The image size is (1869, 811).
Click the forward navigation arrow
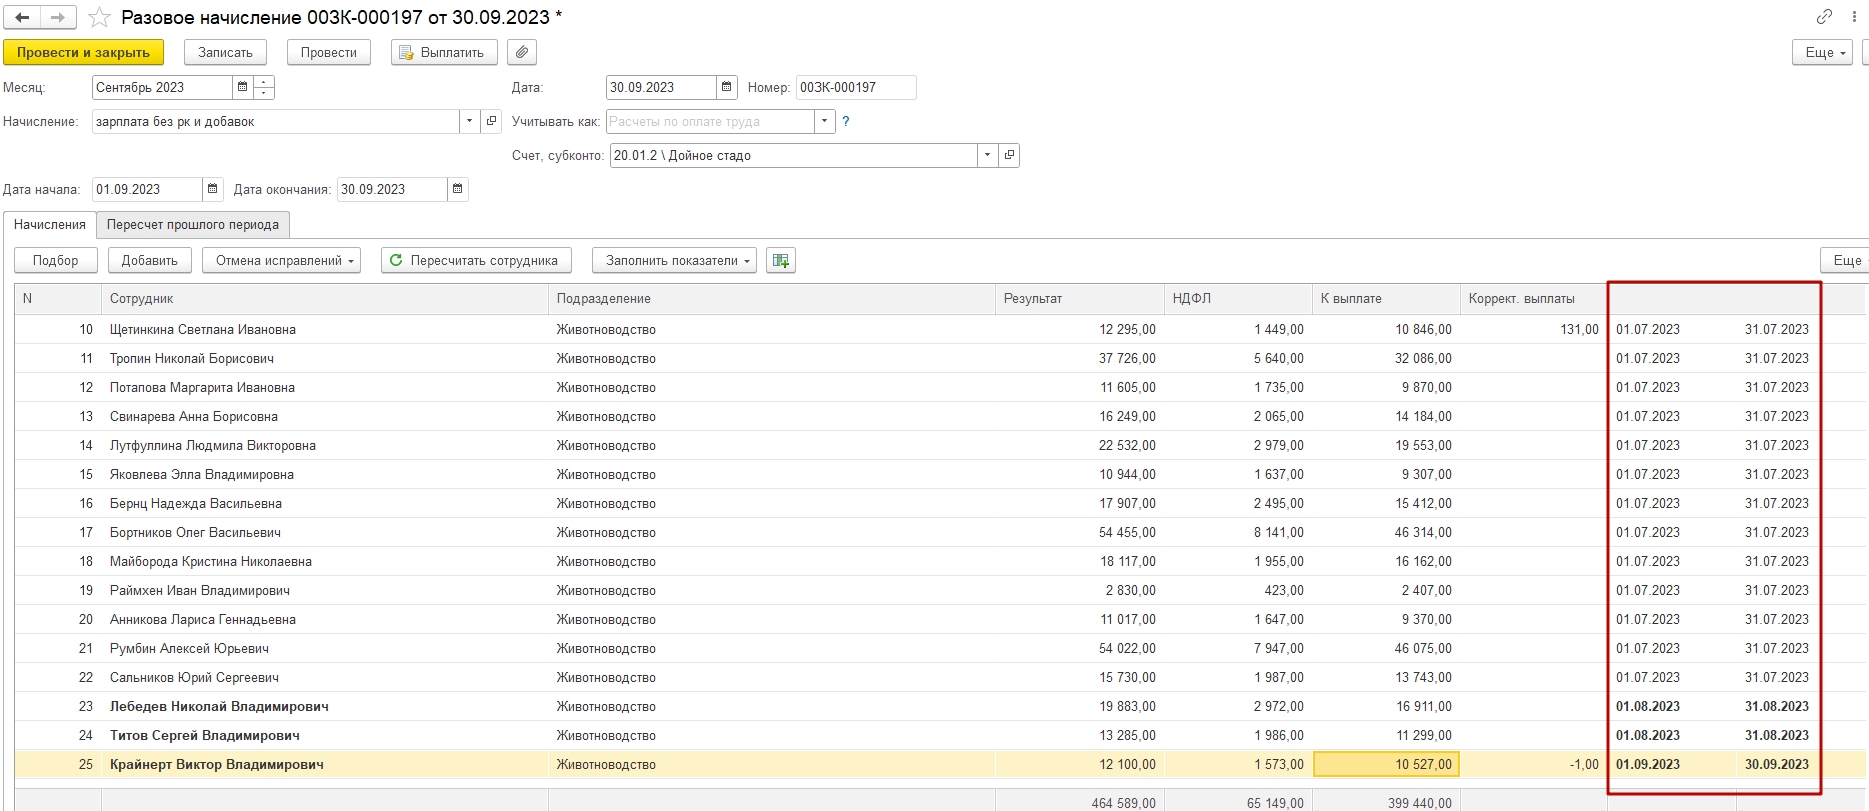click(x=58, y=18)
